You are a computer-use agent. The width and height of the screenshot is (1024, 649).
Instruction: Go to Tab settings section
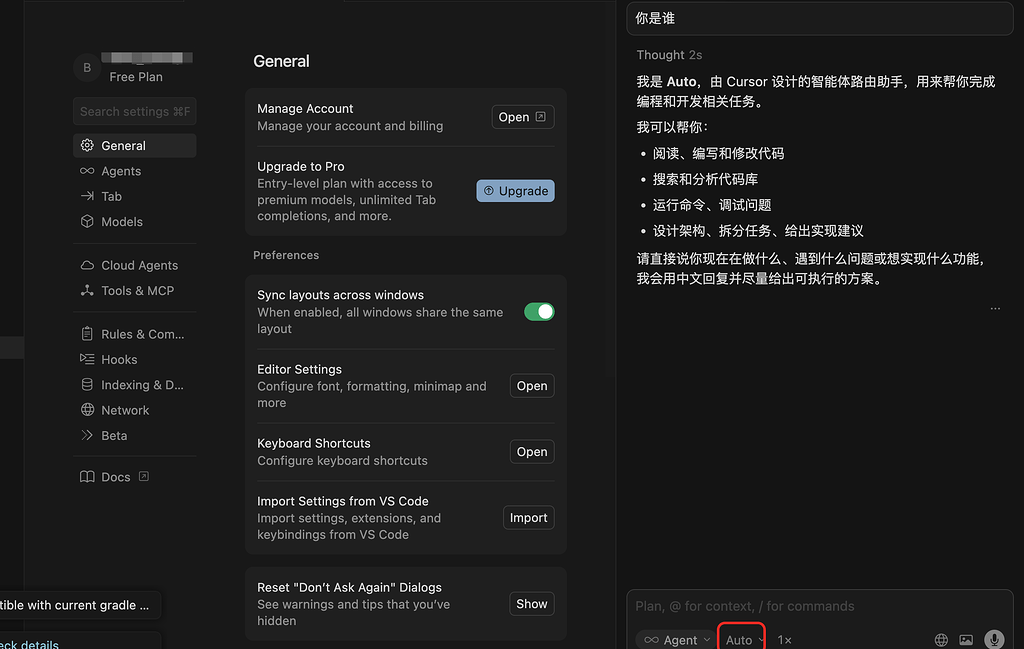click(x=135, y=197)
